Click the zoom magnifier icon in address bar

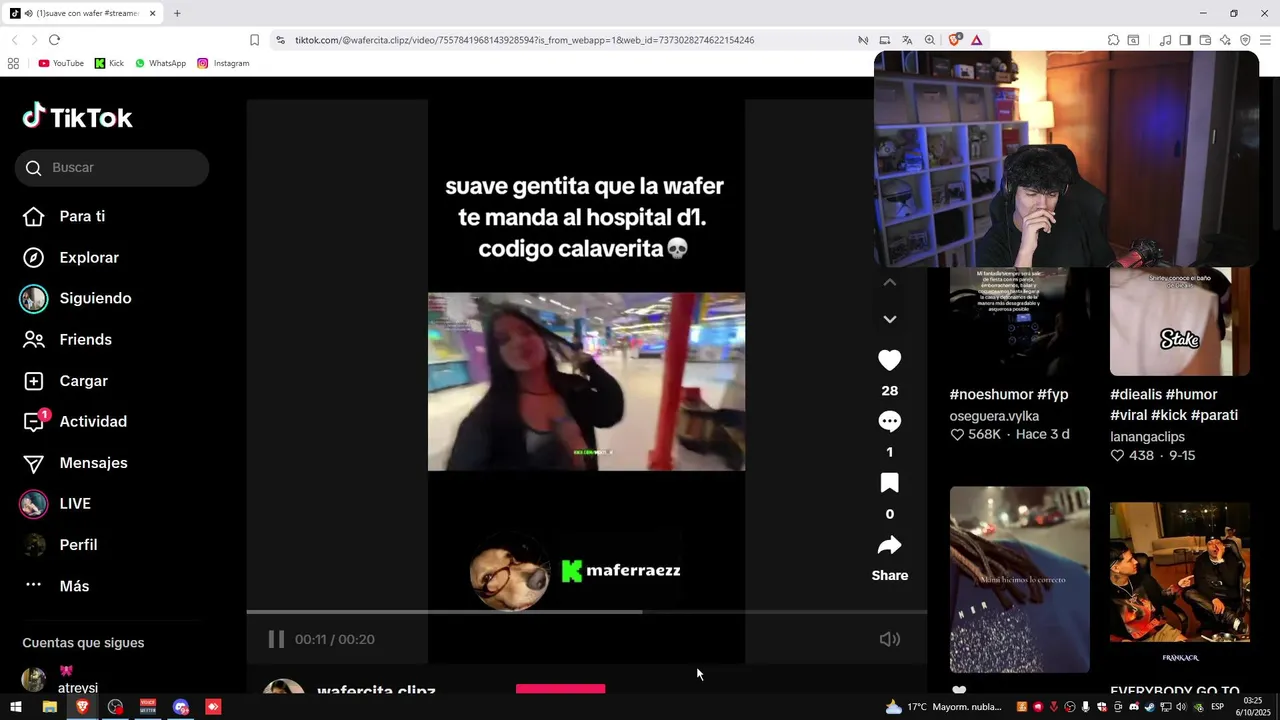tap(930, 40)
